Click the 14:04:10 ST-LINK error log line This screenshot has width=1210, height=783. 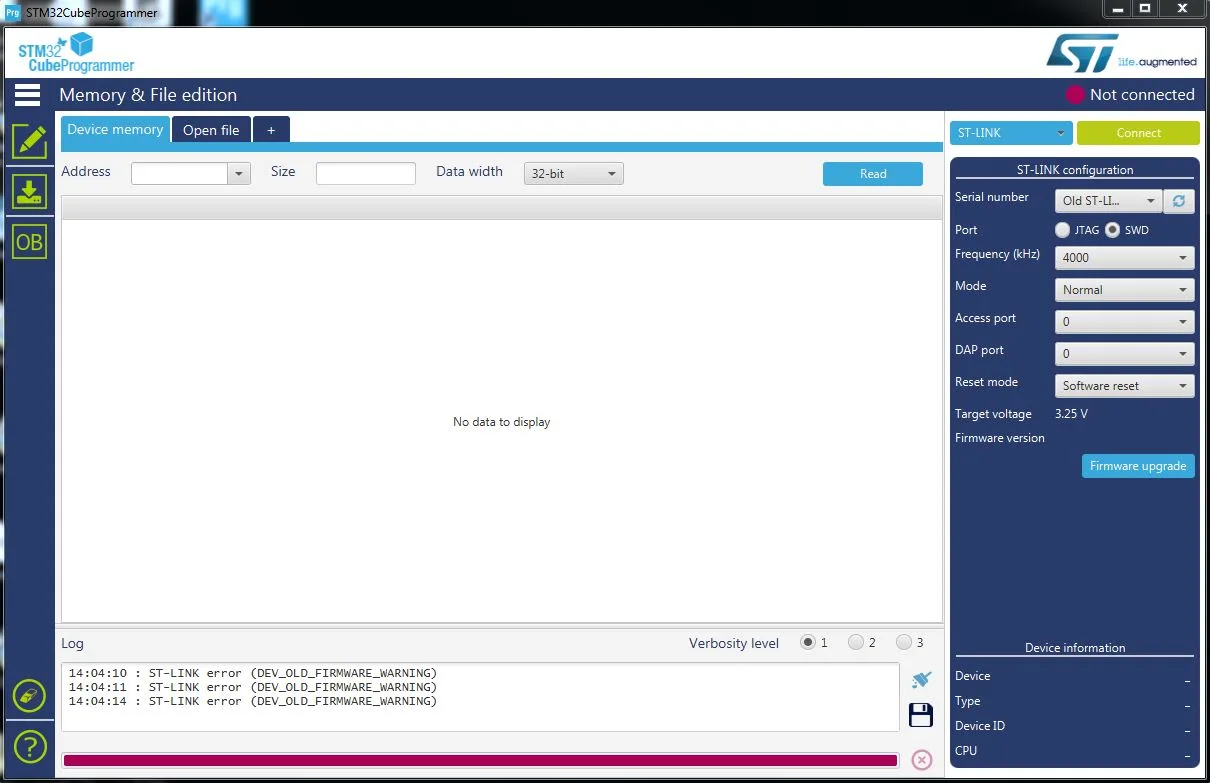[252, 673]
